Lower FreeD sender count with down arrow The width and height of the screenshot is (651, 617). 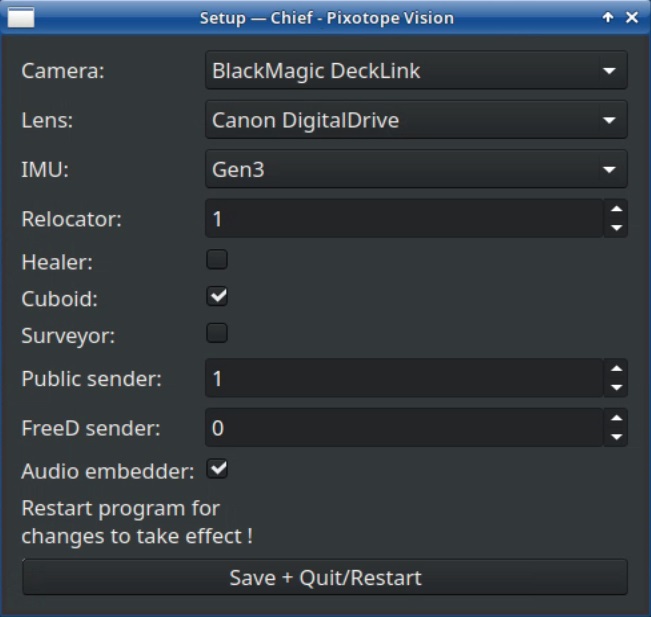tap(616, 436)
